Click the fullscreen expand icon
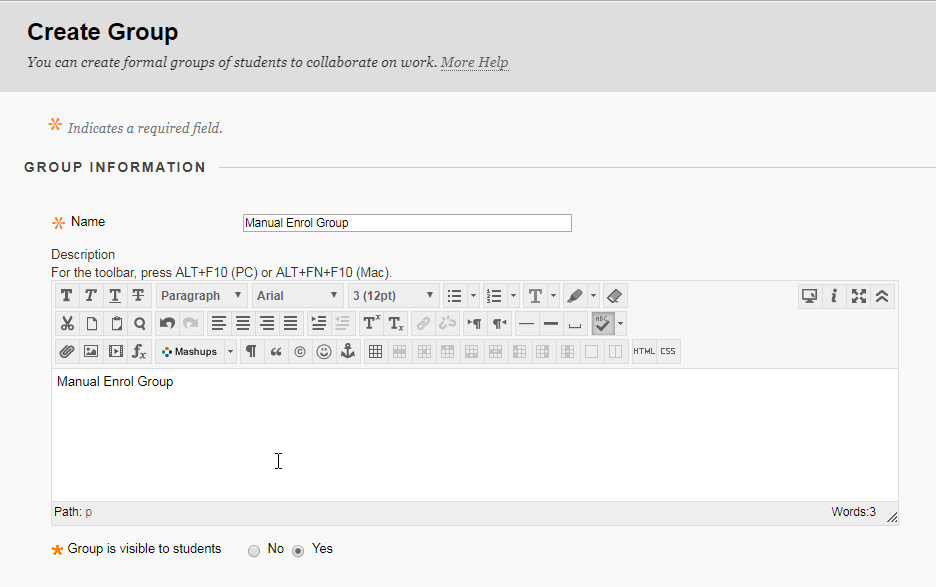This screenshot has height=587, width=936. tap(858, 296)
